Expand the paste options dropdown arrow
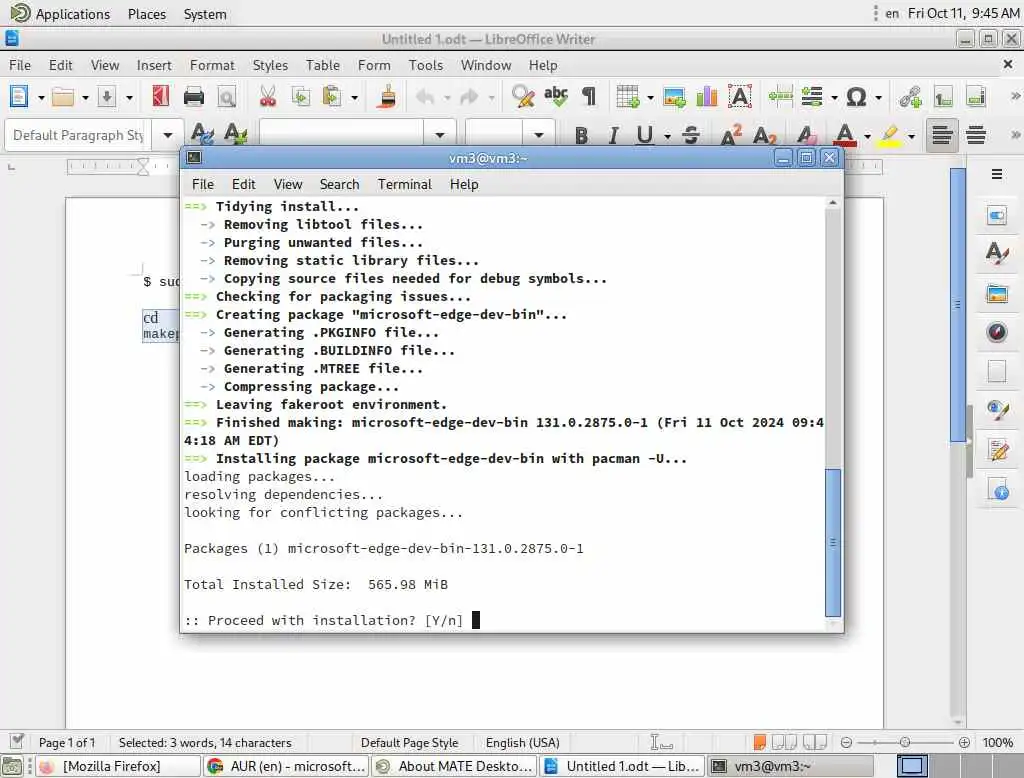The width and height of the screenshot is (1024, 778). click(x=355, y=97)
